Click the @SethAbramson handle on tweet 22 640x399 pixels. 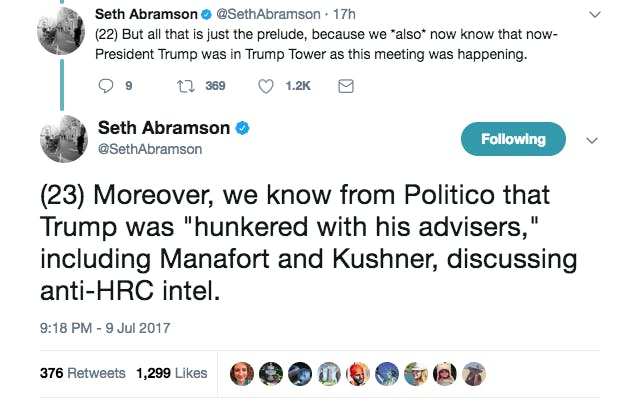coord(268,14)
